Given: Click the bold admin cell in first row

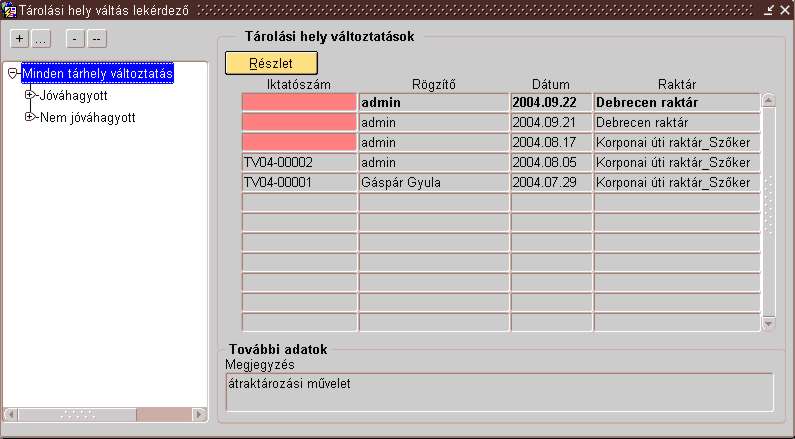Looking at the screenshot, I should click(434, 102).
